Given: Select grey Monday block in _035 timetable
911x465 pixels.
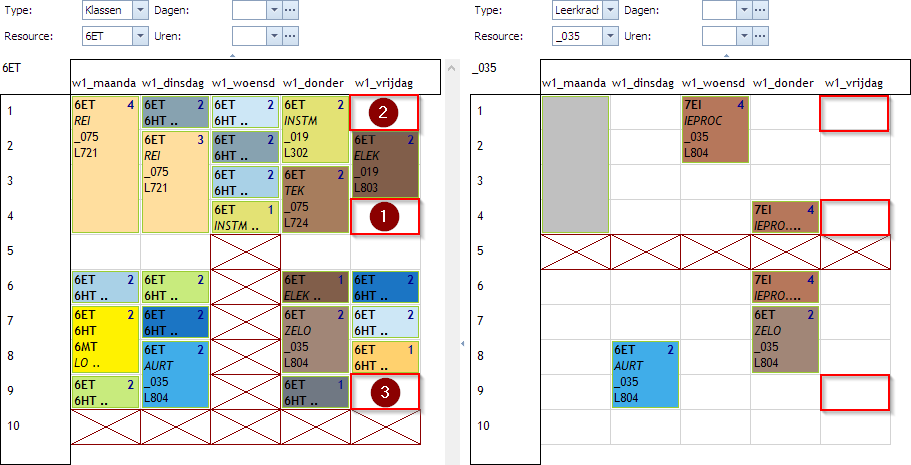Looking at the screenshot, I should 575,164.
